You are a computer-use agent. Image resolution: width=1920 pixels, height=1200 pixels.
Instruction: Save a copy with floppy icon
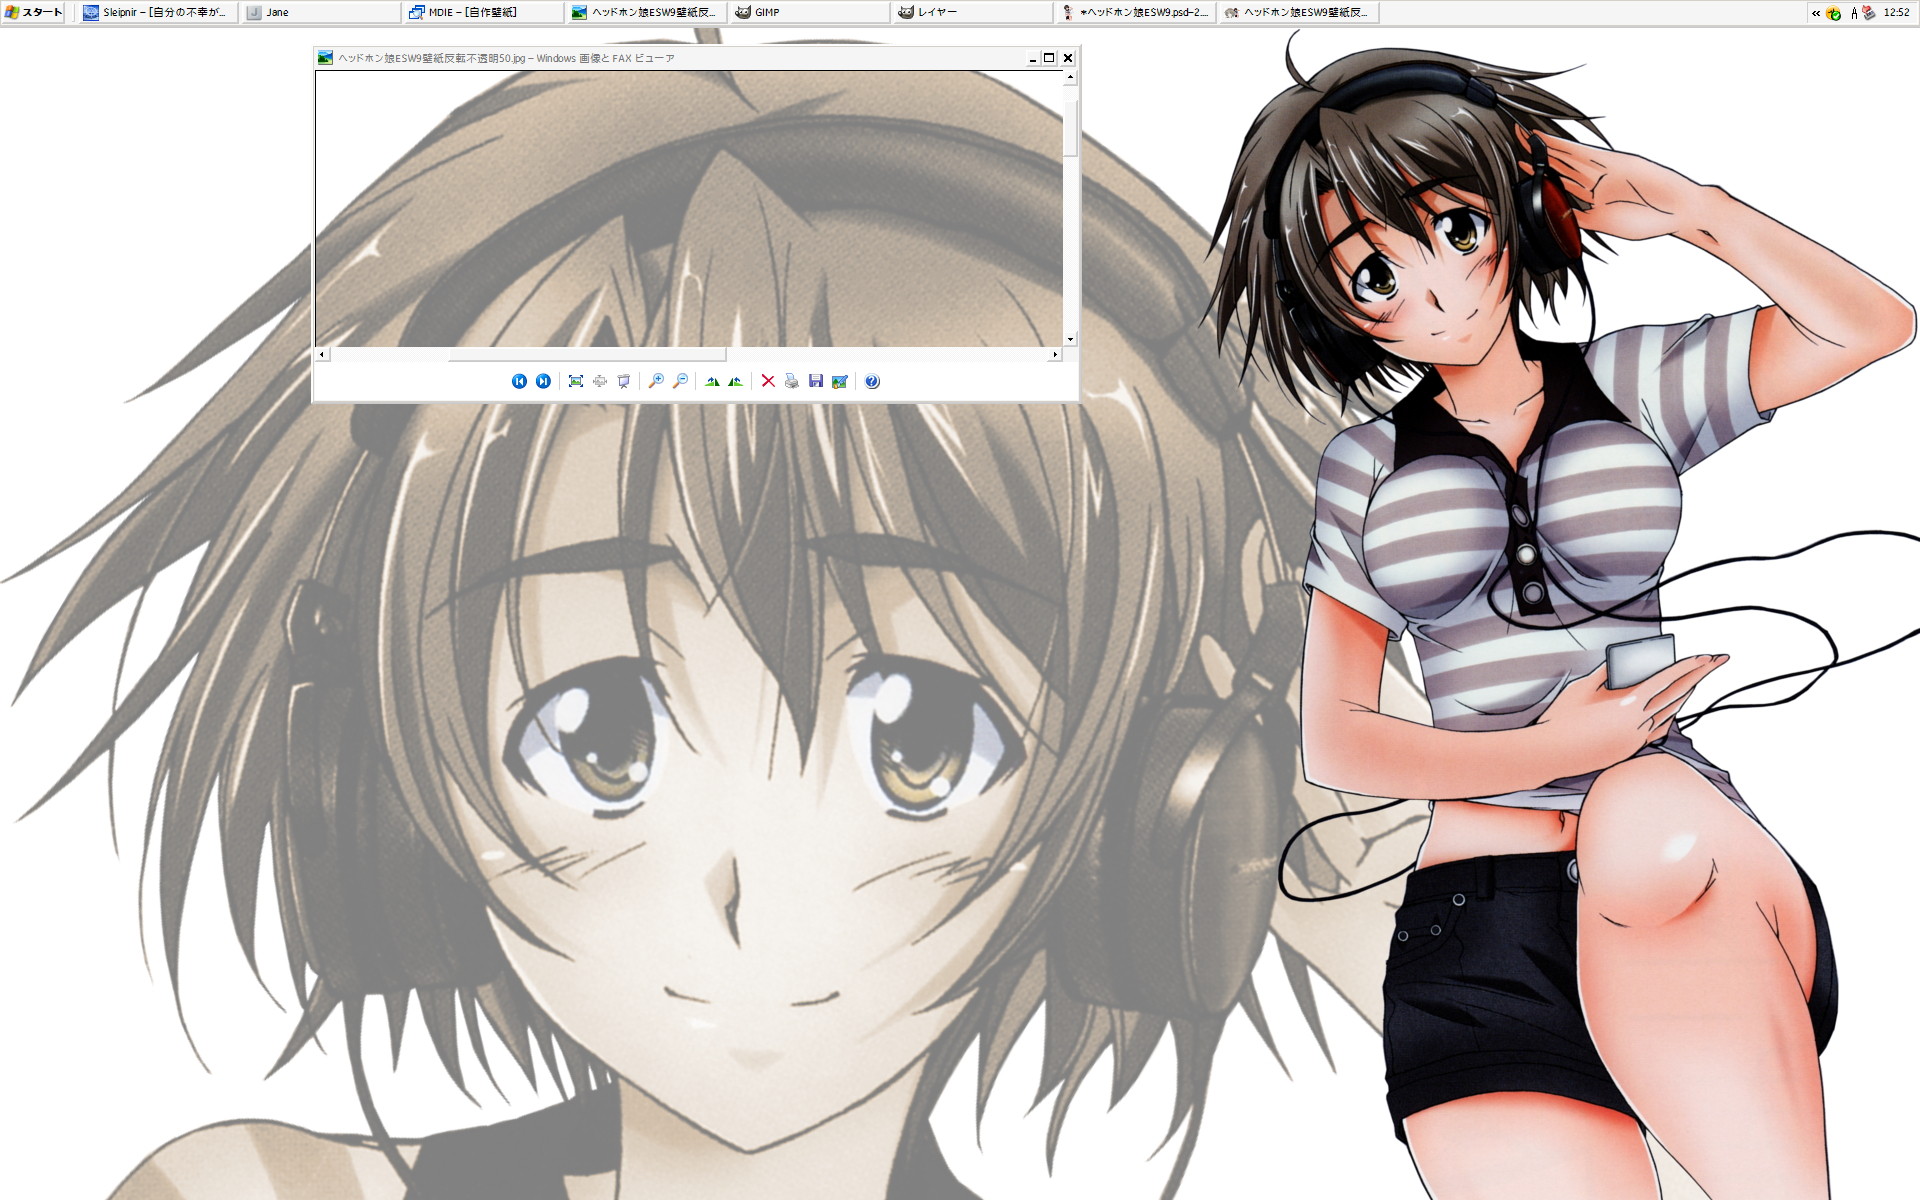(816, 381)
